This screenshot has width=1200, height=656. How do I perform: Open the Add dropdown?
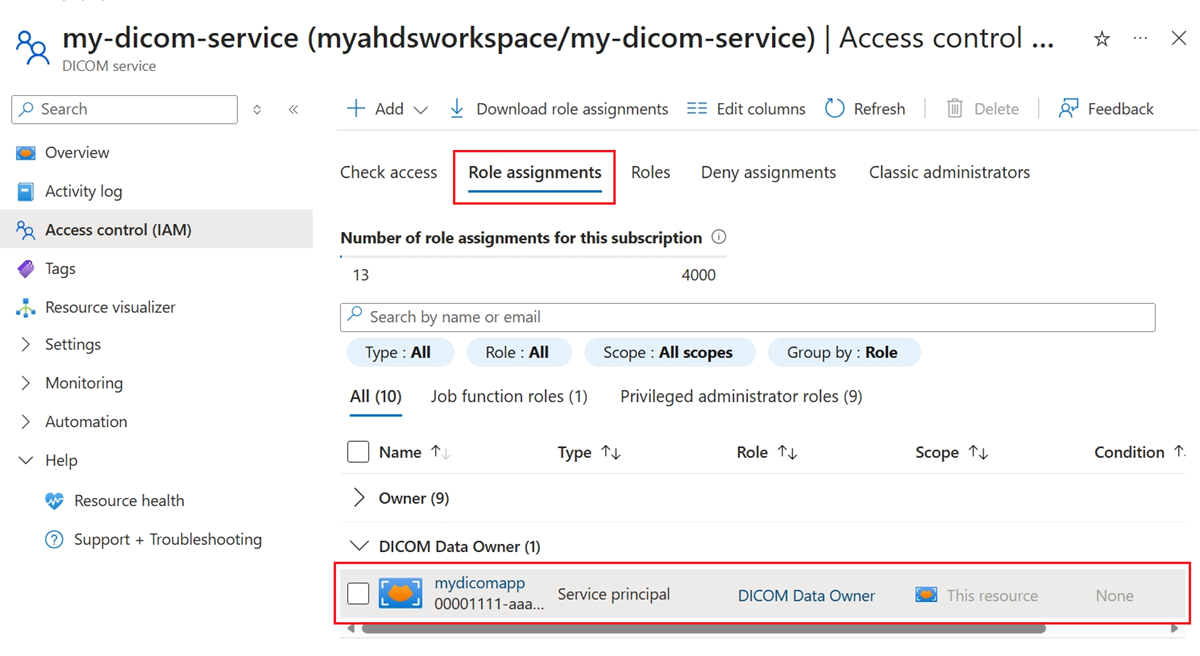pyautogui.click(x=387, y=109)
